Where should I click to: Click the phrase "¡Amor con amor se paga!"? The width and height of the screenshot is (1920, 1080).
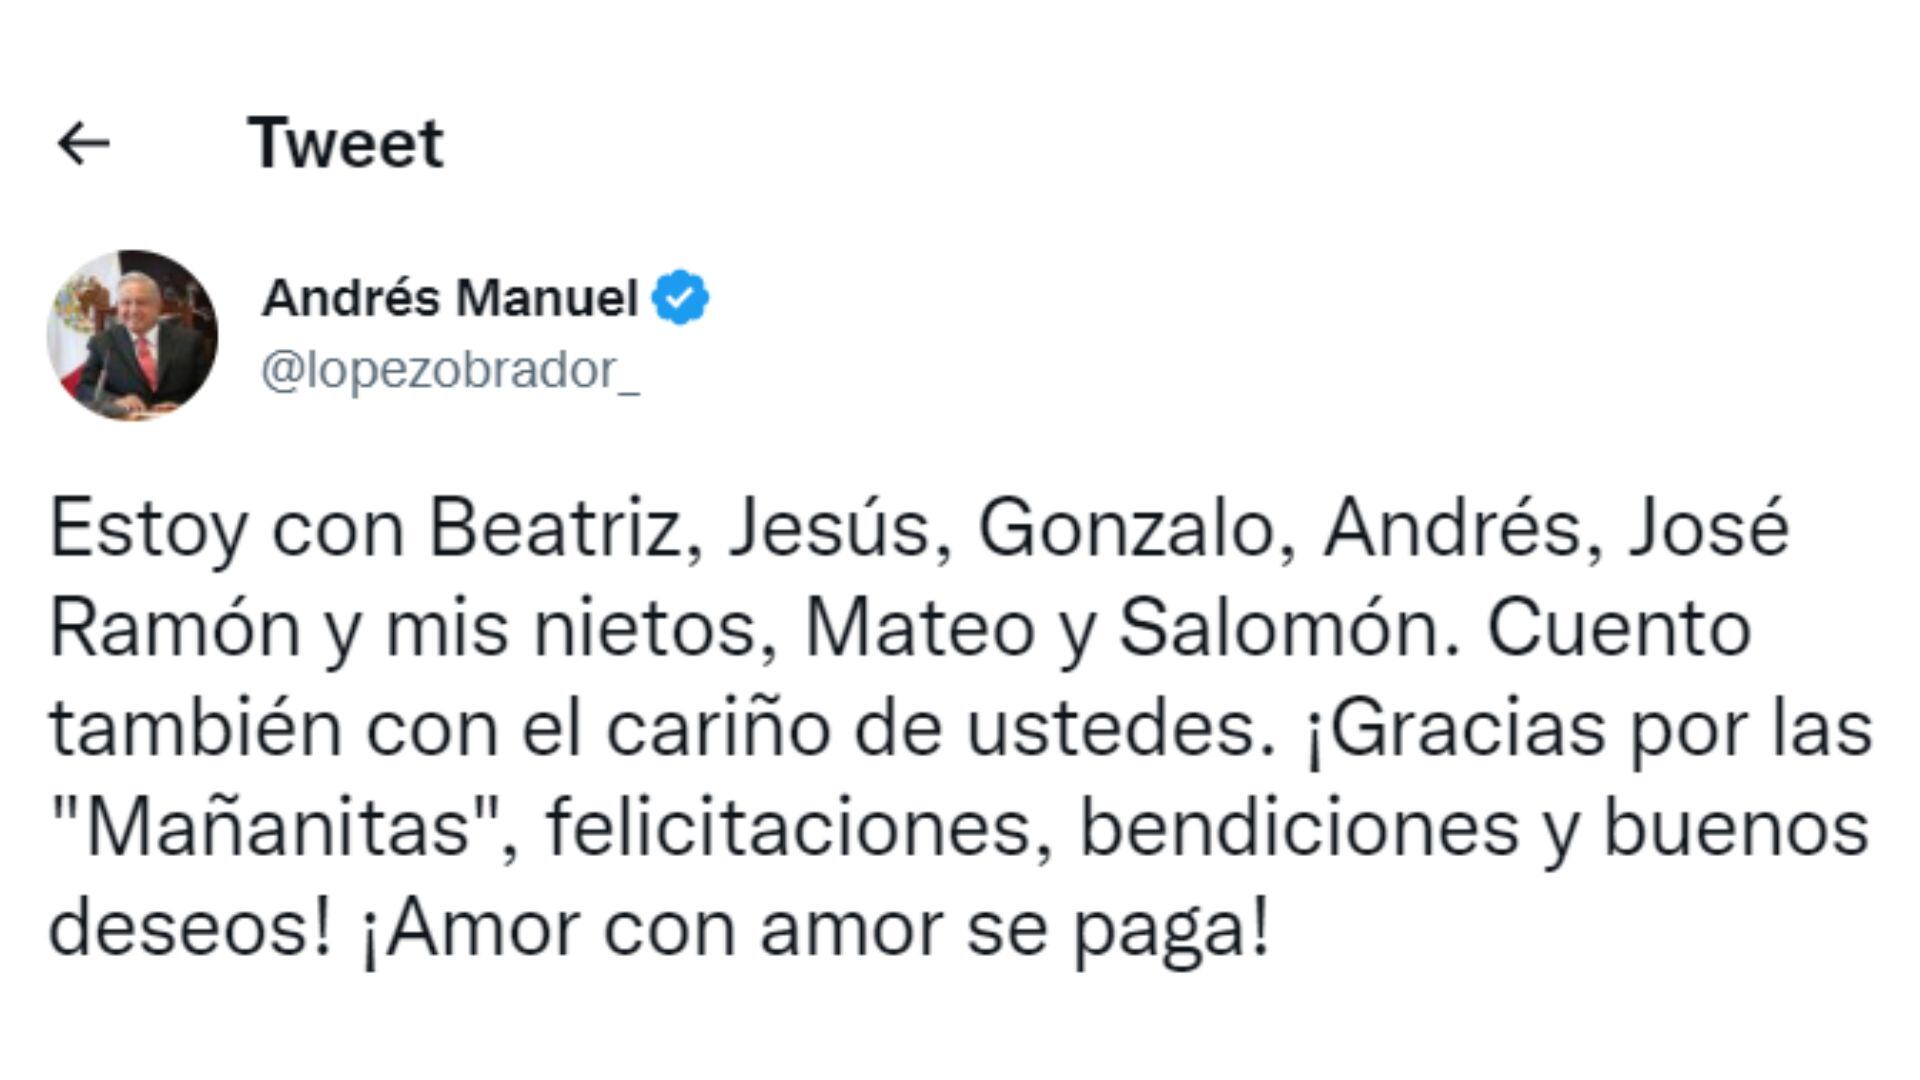(x=814, y=928)
